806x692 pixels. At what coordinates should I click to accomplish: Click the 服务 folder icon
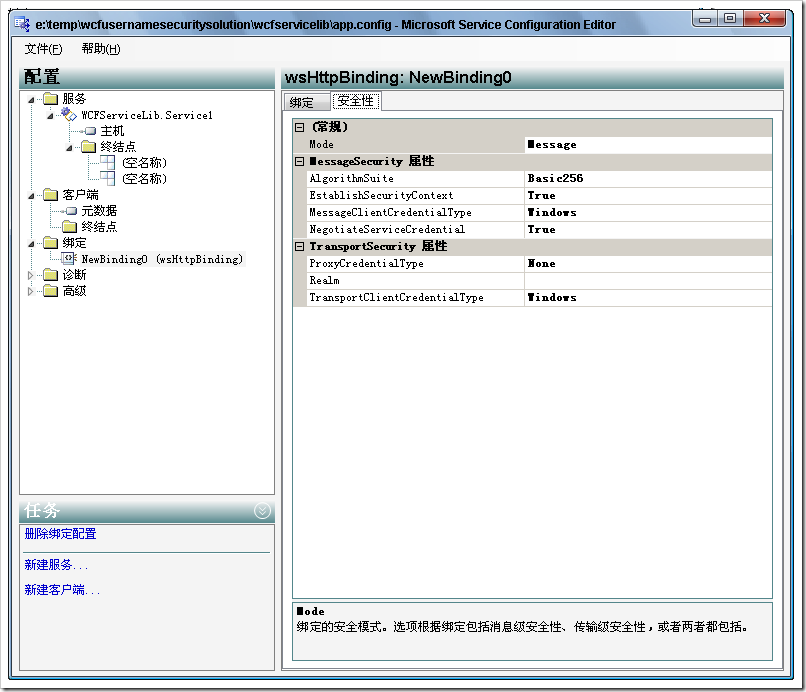50,98
